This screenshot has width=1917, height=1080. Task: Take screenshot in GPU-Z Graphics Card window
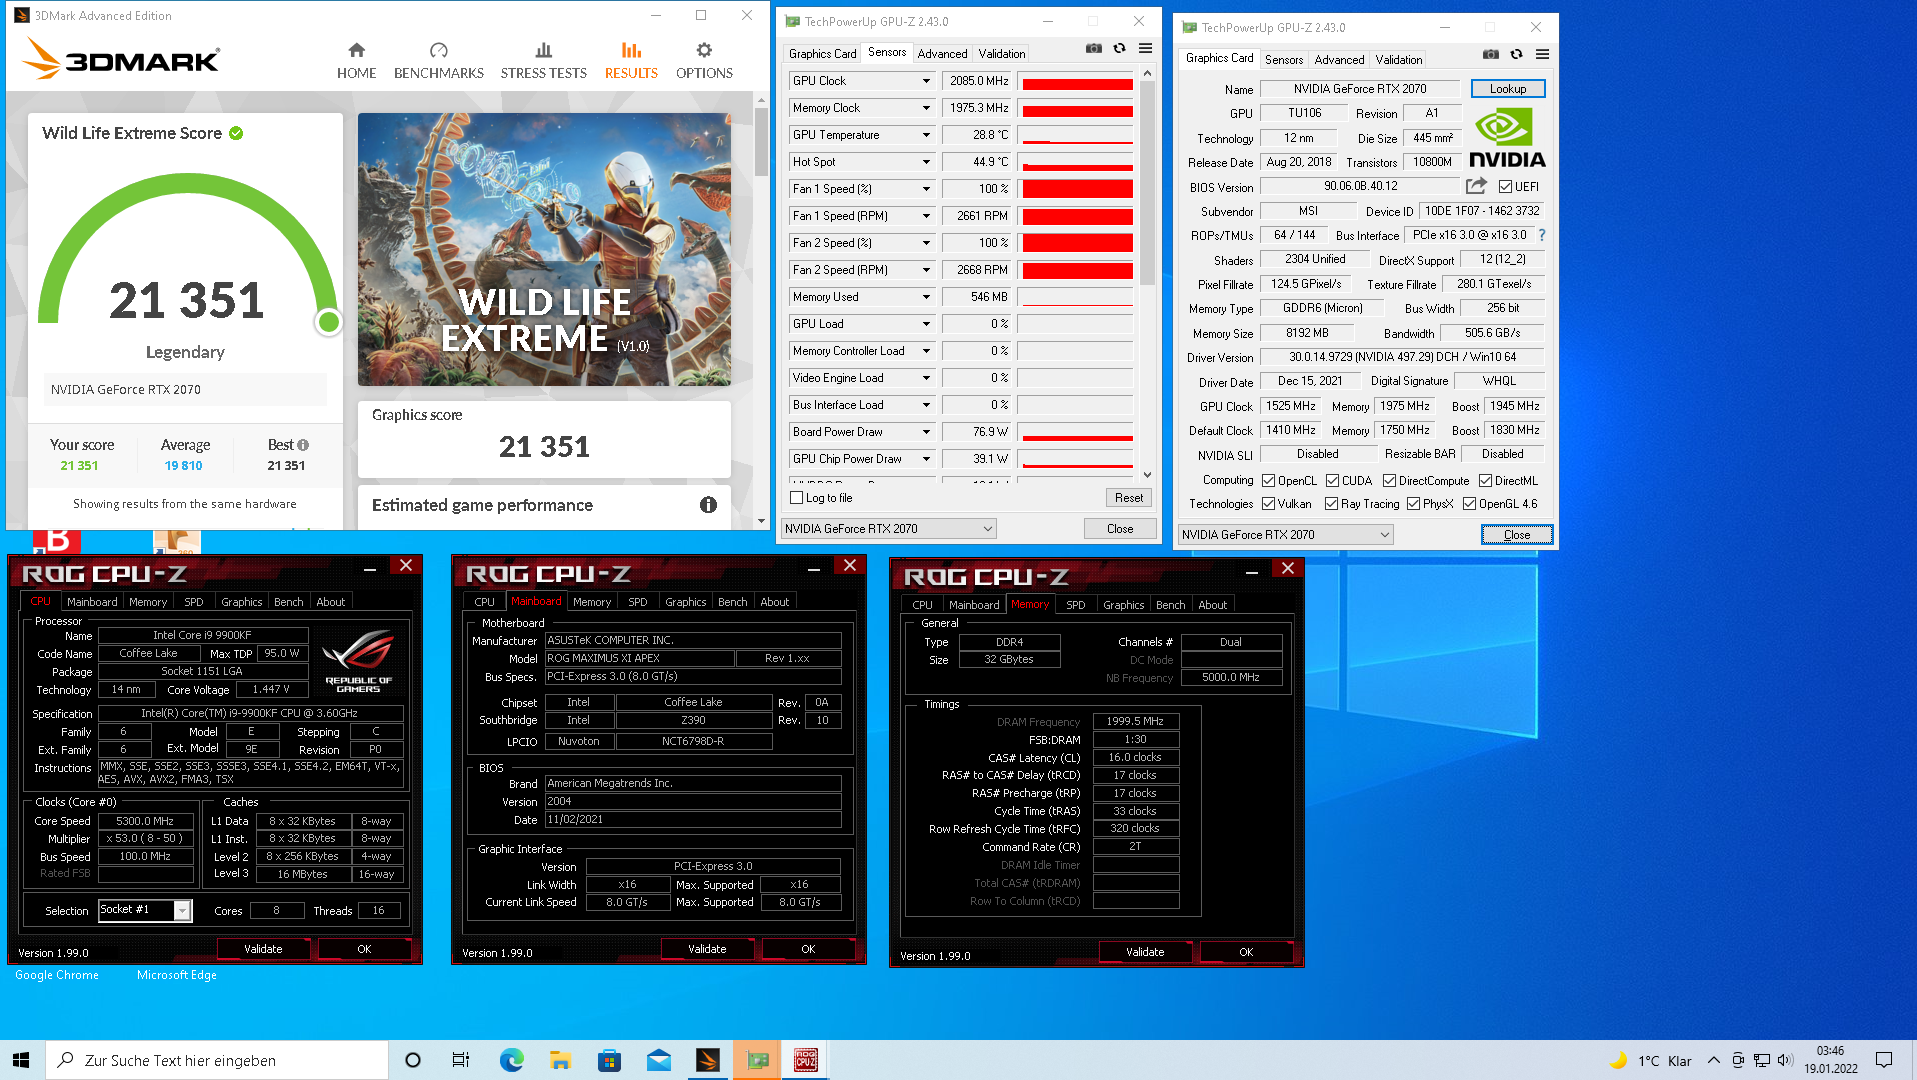click(x=1491, y=54)
